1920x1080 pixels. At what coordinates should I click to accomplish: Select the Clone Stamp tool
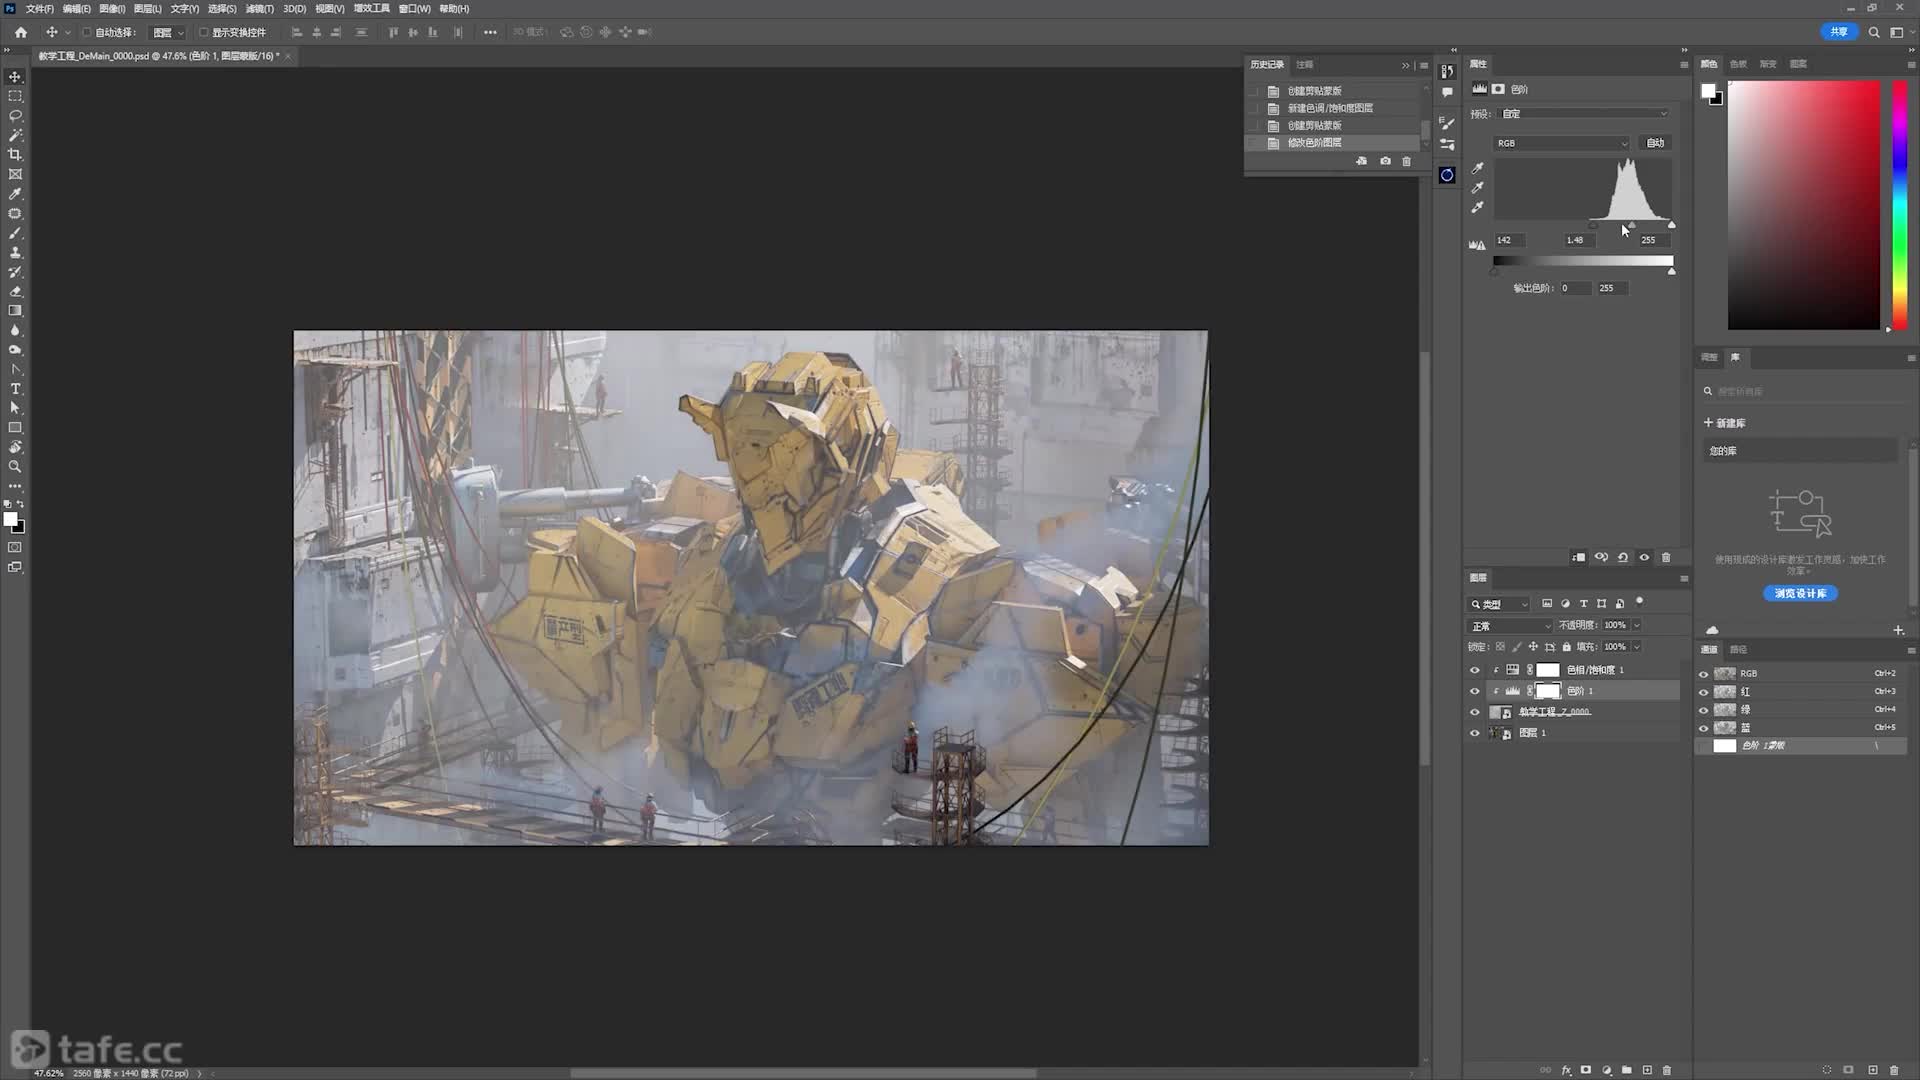pyautogui.click(x=15, y=252)
